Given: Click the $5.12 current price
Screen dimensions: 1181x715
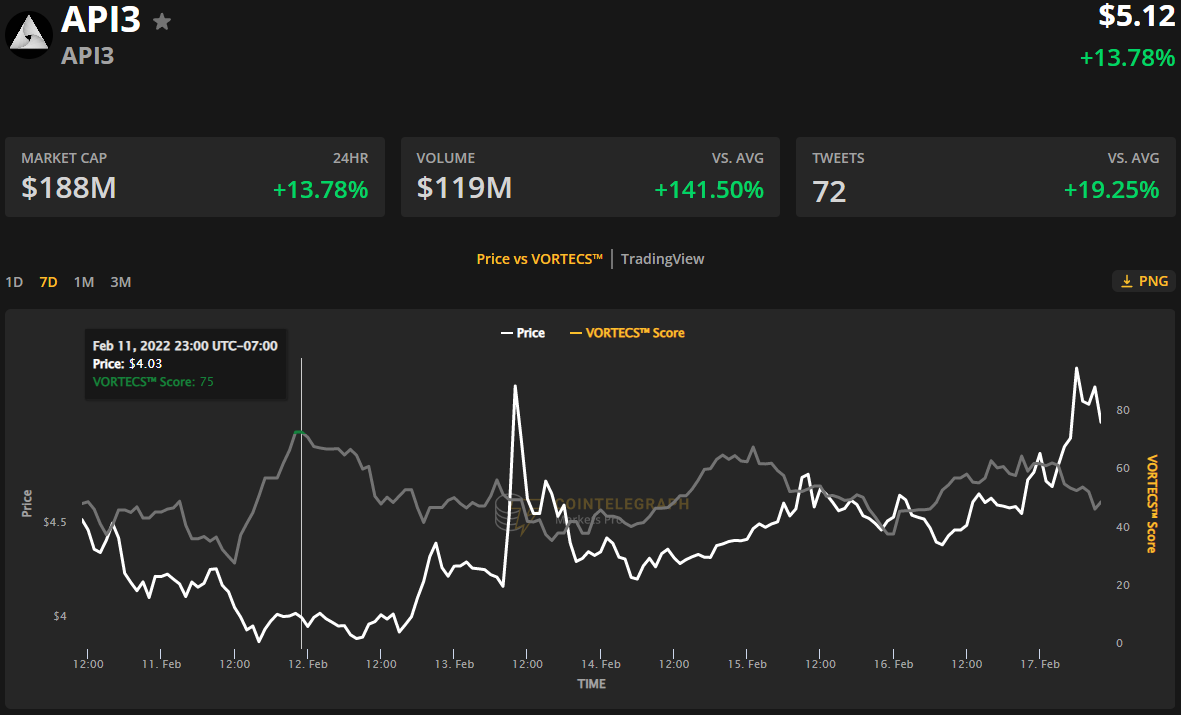Looking at the screenshot, I should (1136, 16).
